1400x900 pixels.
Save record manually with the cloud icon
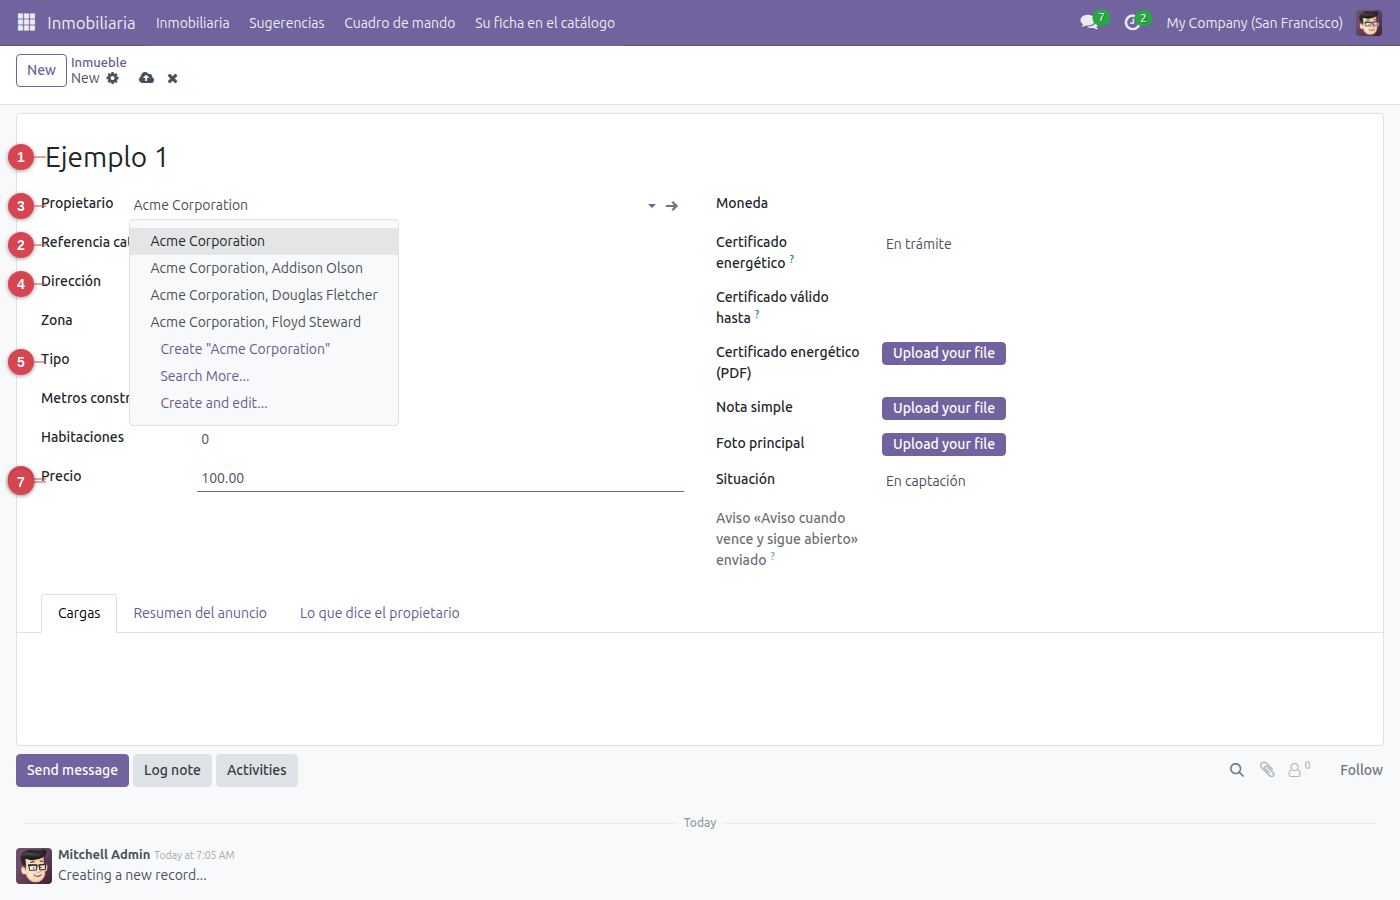tap(147, 78)
